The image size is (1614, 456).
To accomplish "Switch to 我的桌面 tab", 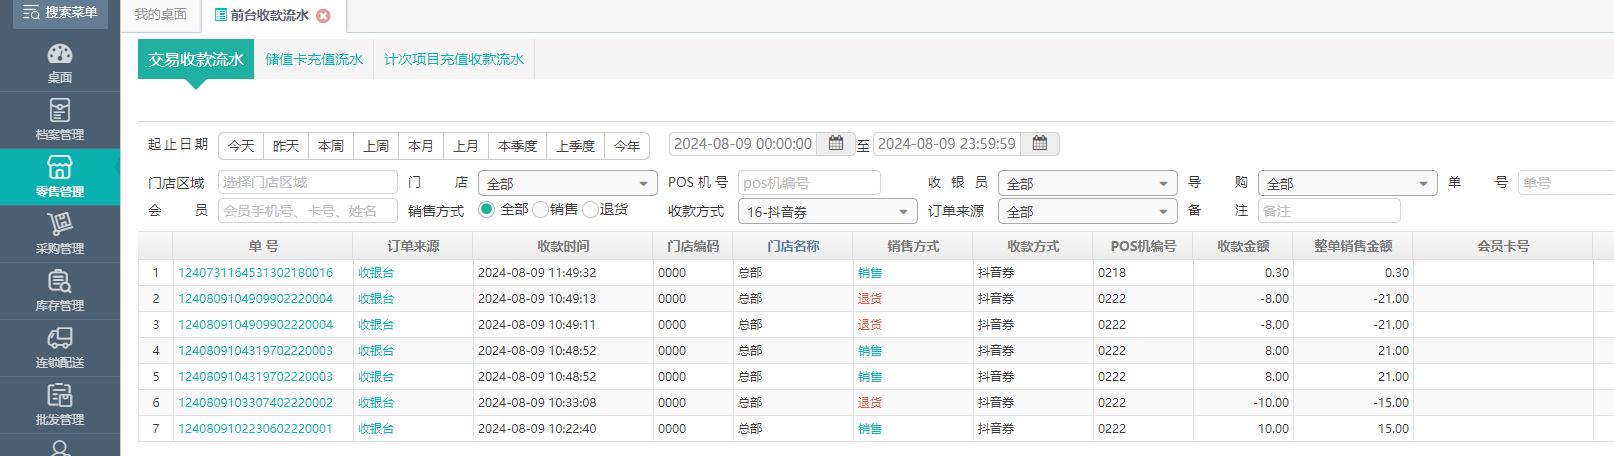I will coord(161,15).
